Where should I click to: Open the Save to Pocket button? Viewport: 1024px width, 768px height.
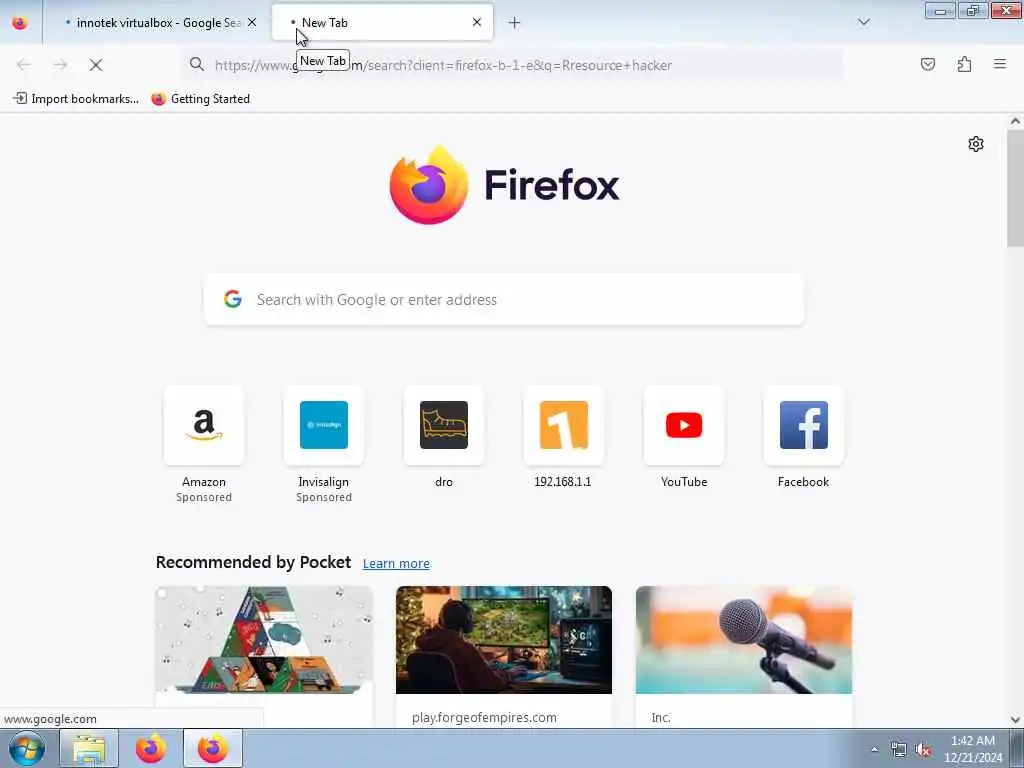point(927,64)
